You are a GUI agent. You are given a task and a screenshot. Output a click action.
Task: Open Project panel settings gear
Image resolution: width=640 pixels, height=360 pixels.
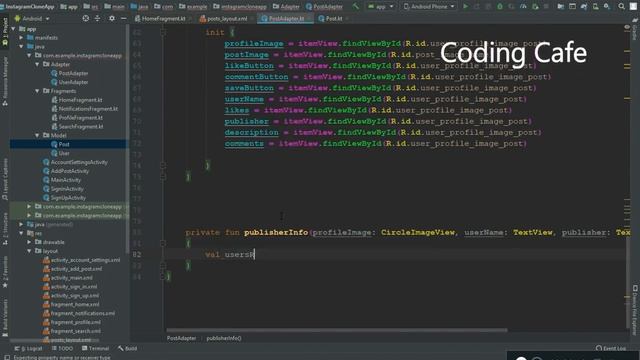click(112, 18)
